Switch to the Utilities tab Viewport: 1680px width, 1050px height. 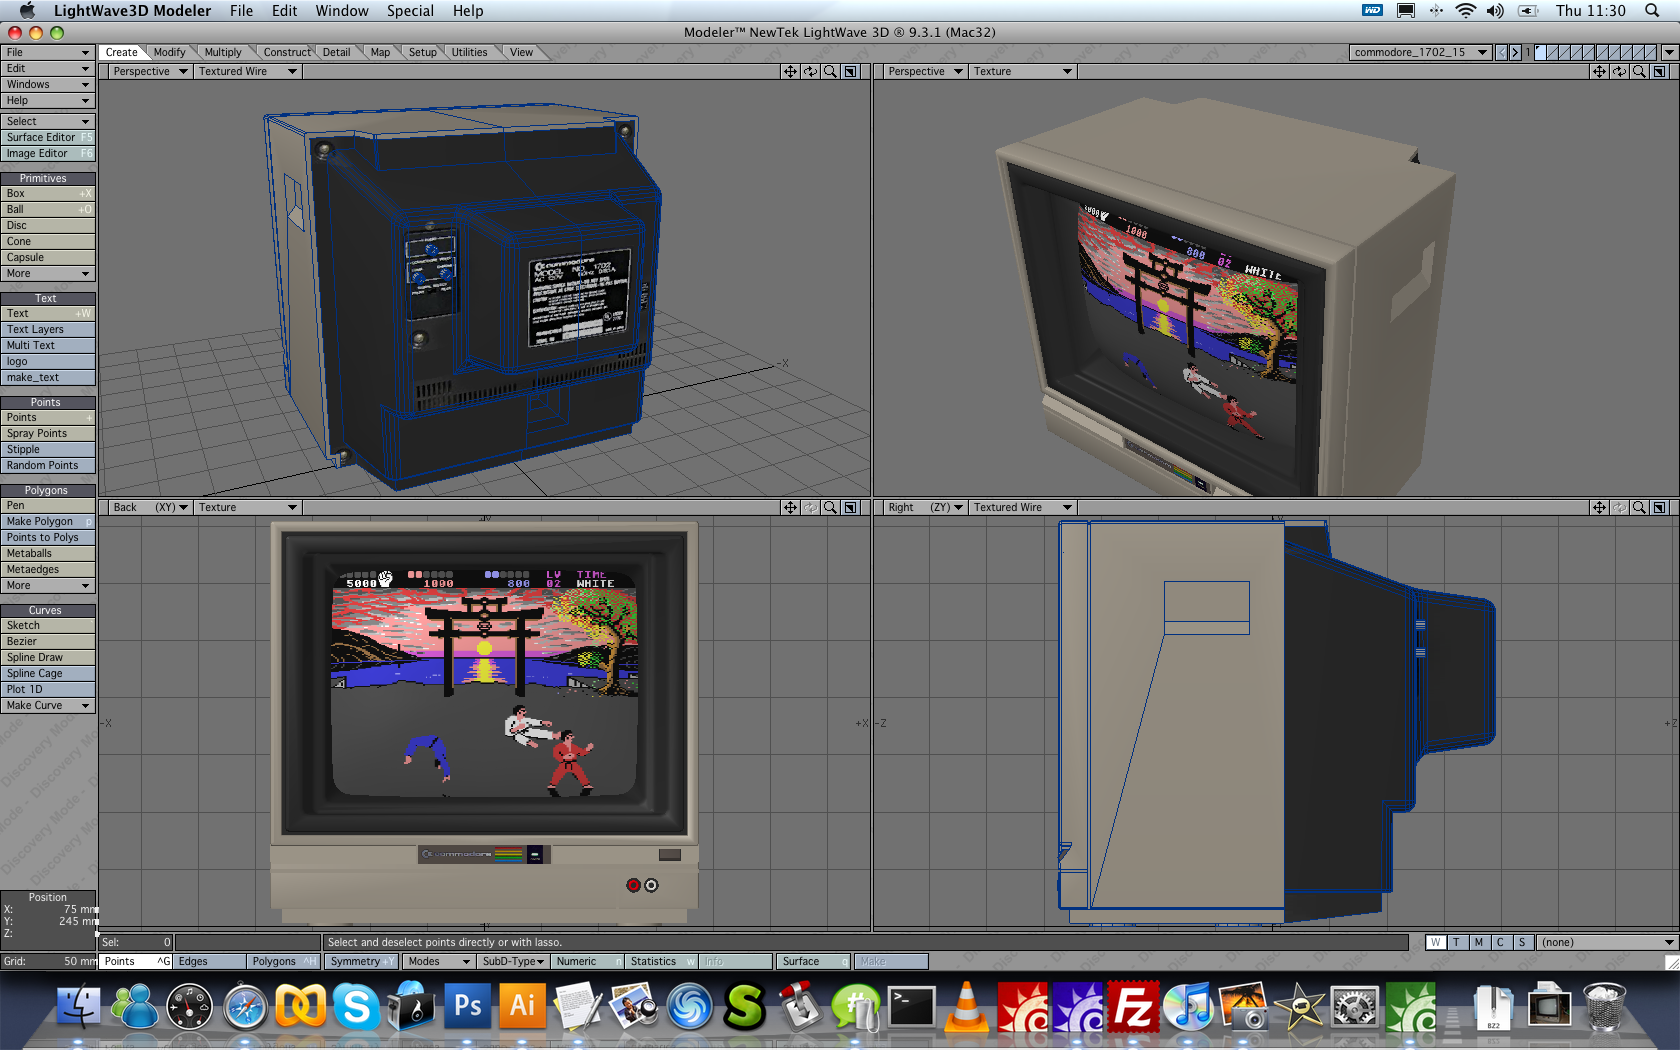tap(469, 53)
